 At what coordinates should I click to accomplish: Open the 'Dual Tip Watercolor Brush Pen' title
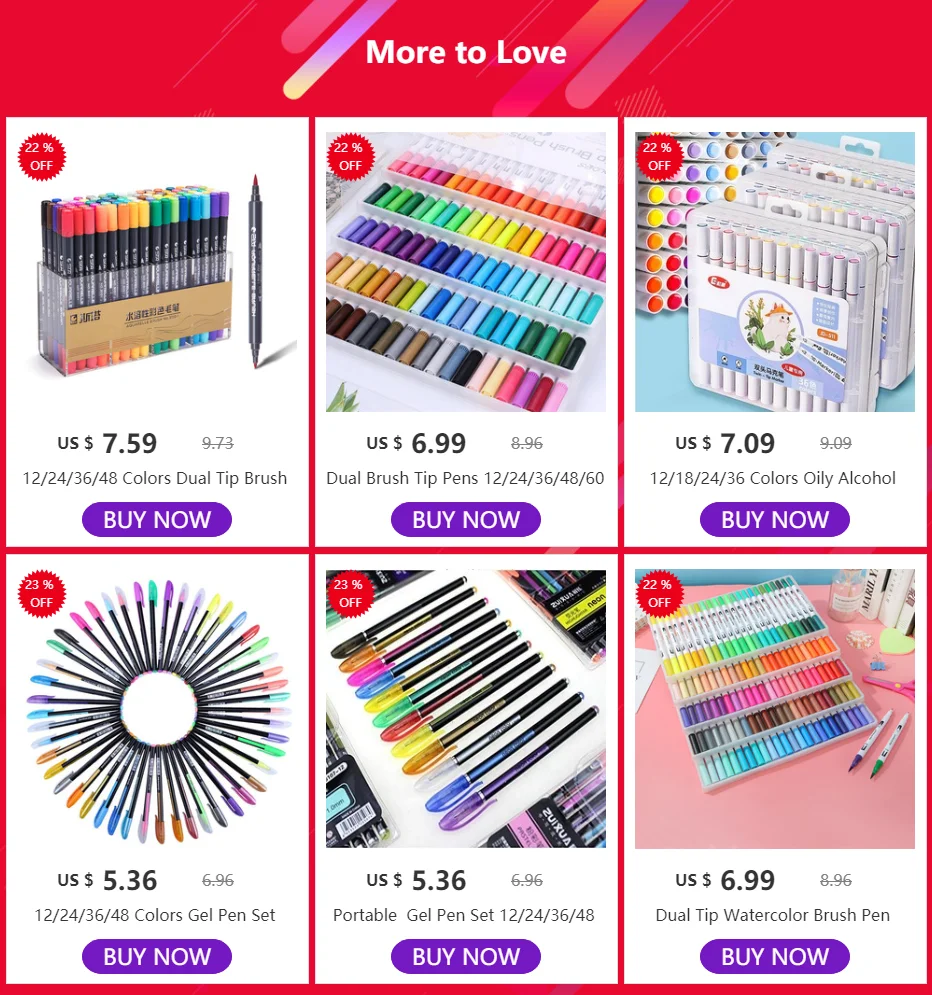[x=772, y=915]
